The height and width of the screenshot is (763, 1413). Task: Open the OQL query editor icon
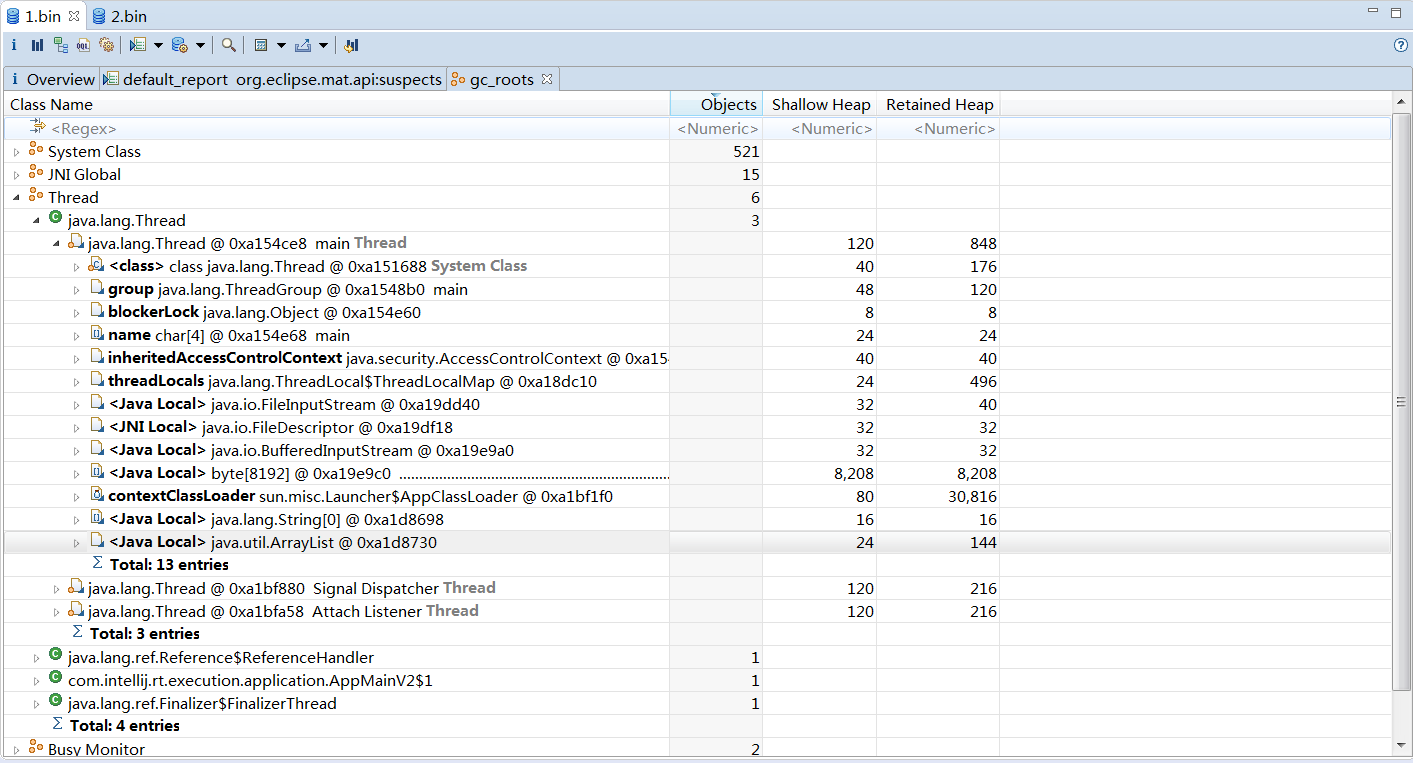coord(84,45)
